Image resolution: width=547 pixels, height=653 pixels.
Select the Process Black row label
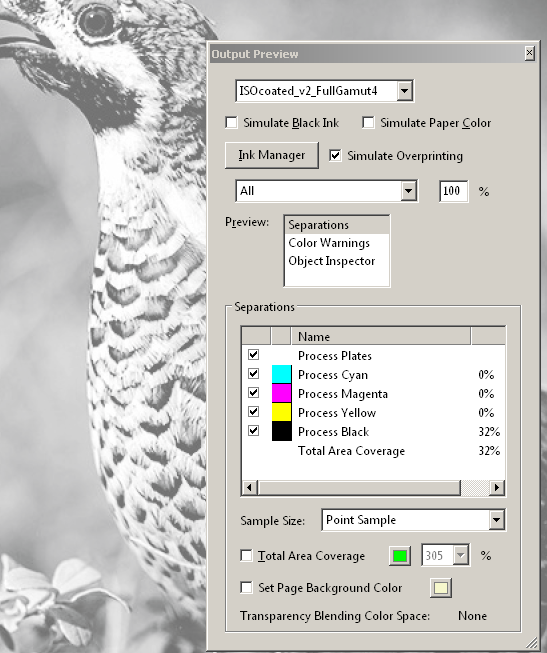(x=333, y=432)
